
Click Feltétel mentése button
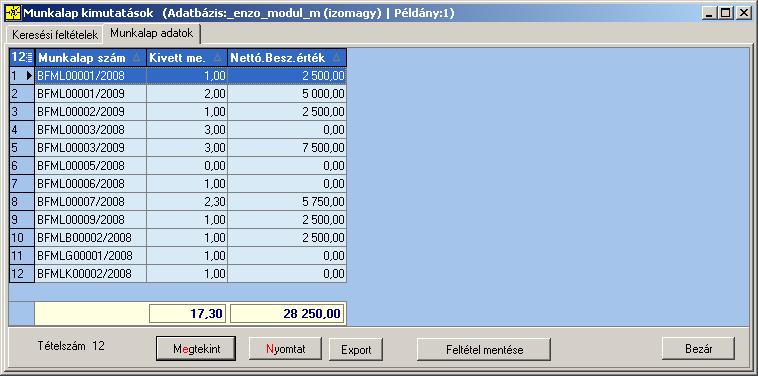(x=484, y=349)
